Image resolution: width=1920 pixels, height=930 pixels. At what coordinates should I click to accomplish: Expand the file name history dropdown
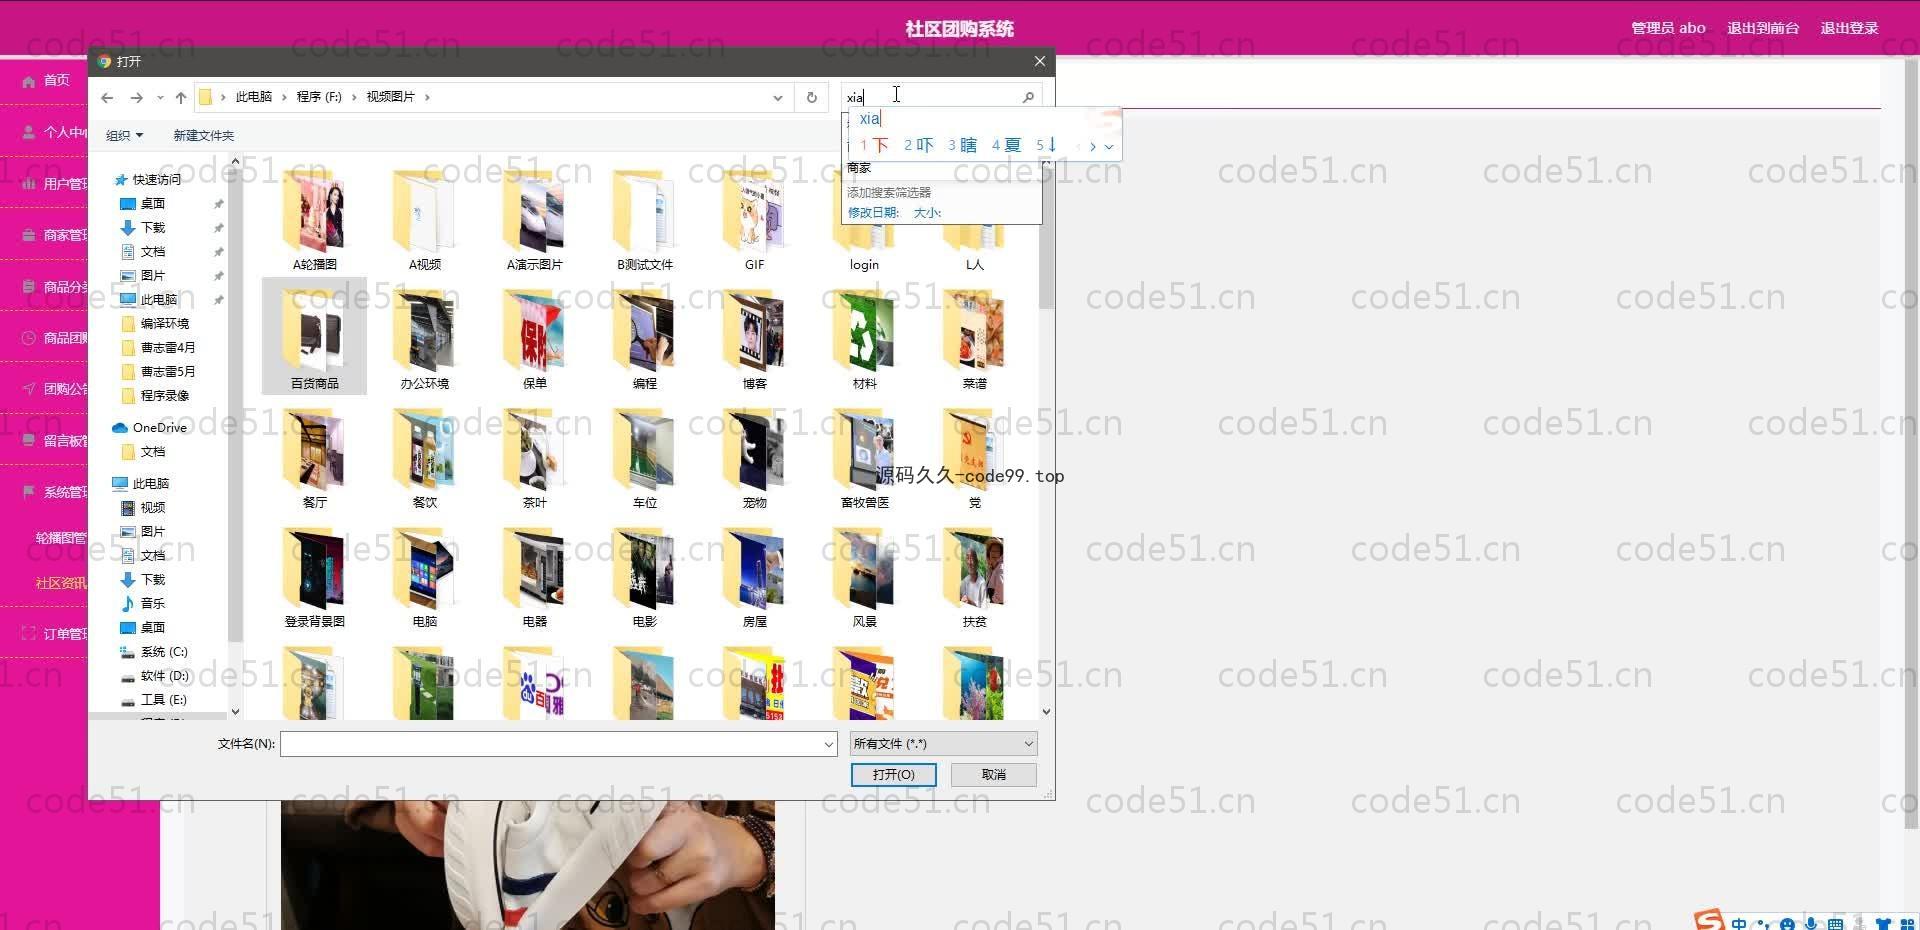[828, 744]
